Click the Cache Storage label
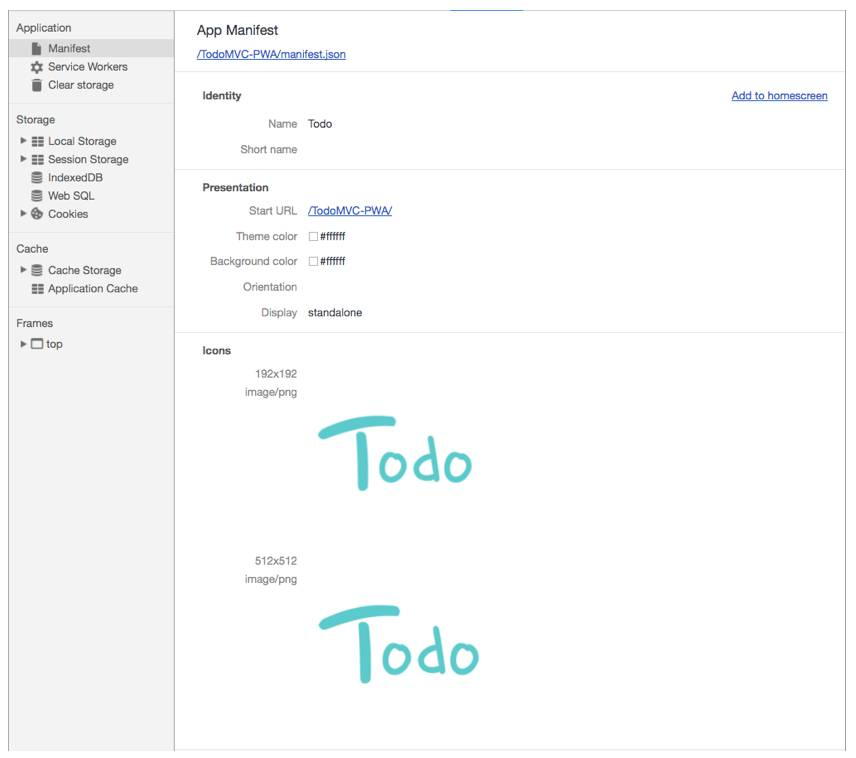The image size is (856, 758). pos(85,270)
